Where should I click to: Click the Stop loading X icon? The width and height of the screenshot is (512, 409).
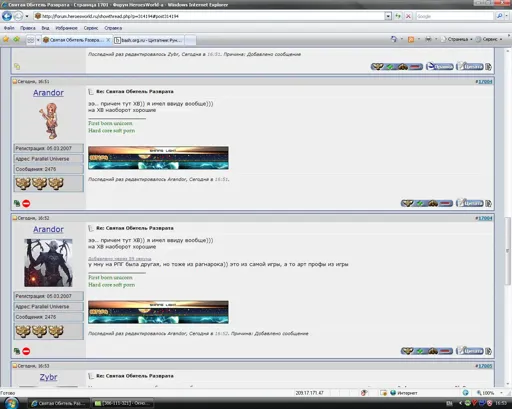point(408,16)
